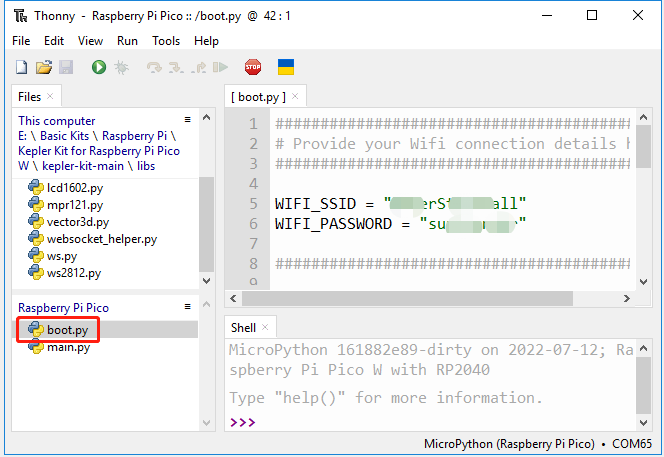
Task: Click the editor horizontal scrollbar thumb
Action: (407, 298)
